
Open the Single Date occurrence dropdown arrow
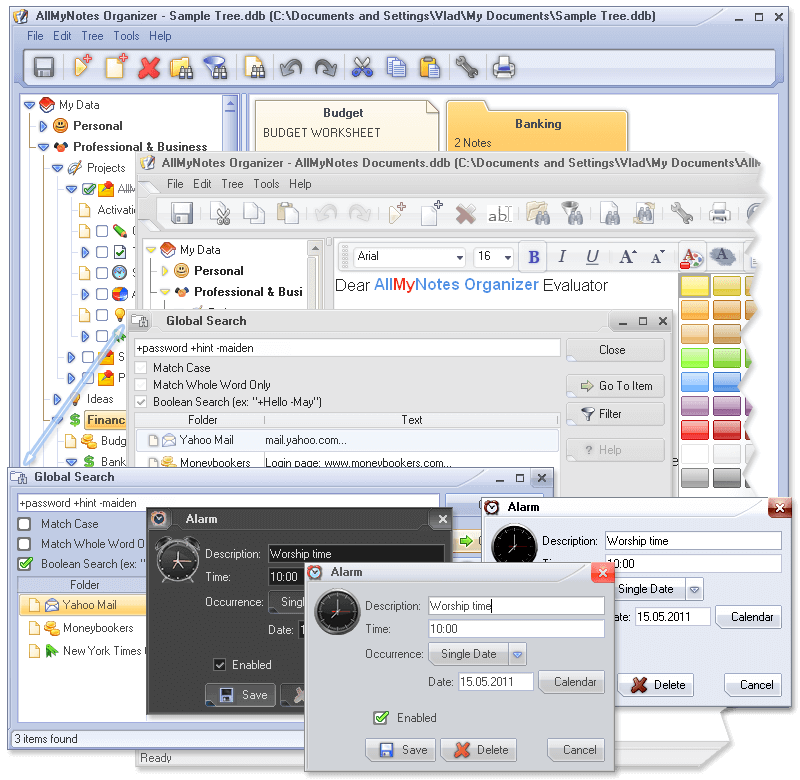click(517, 655)
